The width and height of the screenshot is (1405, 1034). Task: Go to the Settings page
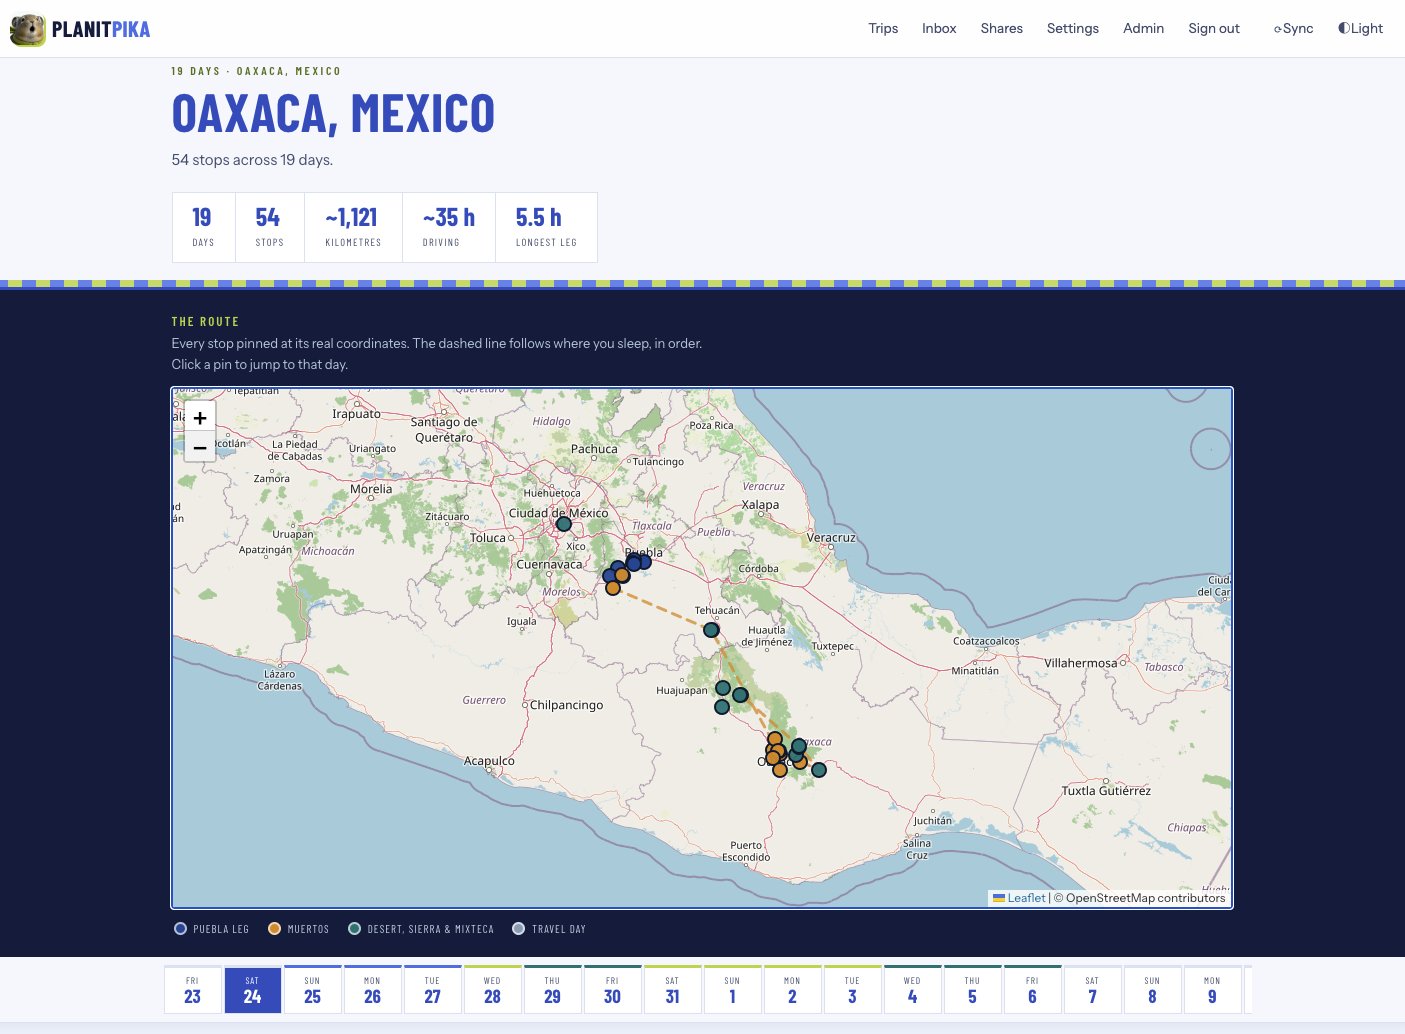1073,28
